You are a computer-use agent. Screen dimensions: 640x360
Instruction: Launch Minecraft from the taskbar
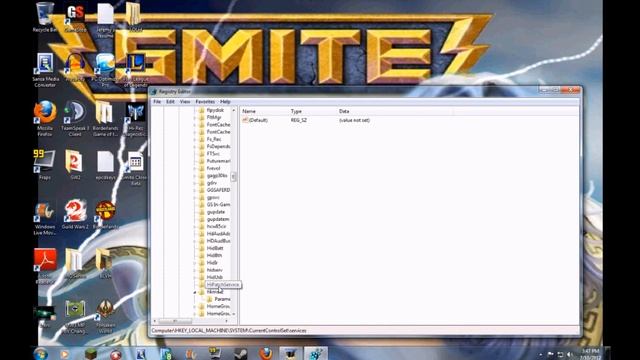(91, 353)
